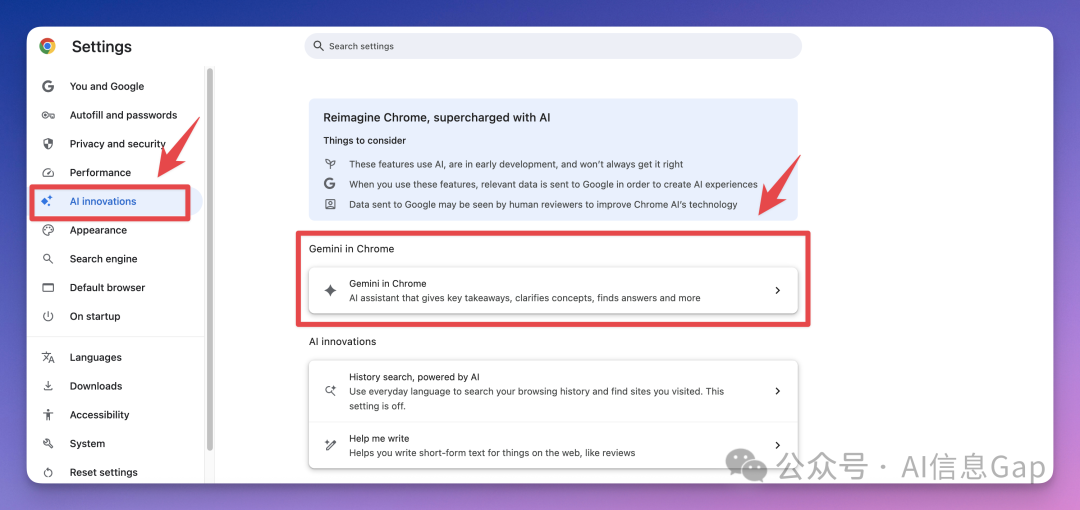The width and height of the screenshot is (1080, 510).
Task: Click the Google G icon beside data sent note
Action: click(330, 184)
